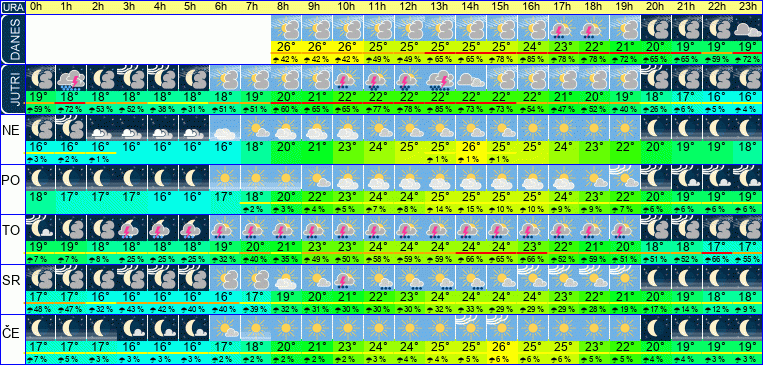Image resolution: width=763 pixels, height=365 pixels.
Task: Click the JUTRI 14h cloudy icon
Action: 471,78
